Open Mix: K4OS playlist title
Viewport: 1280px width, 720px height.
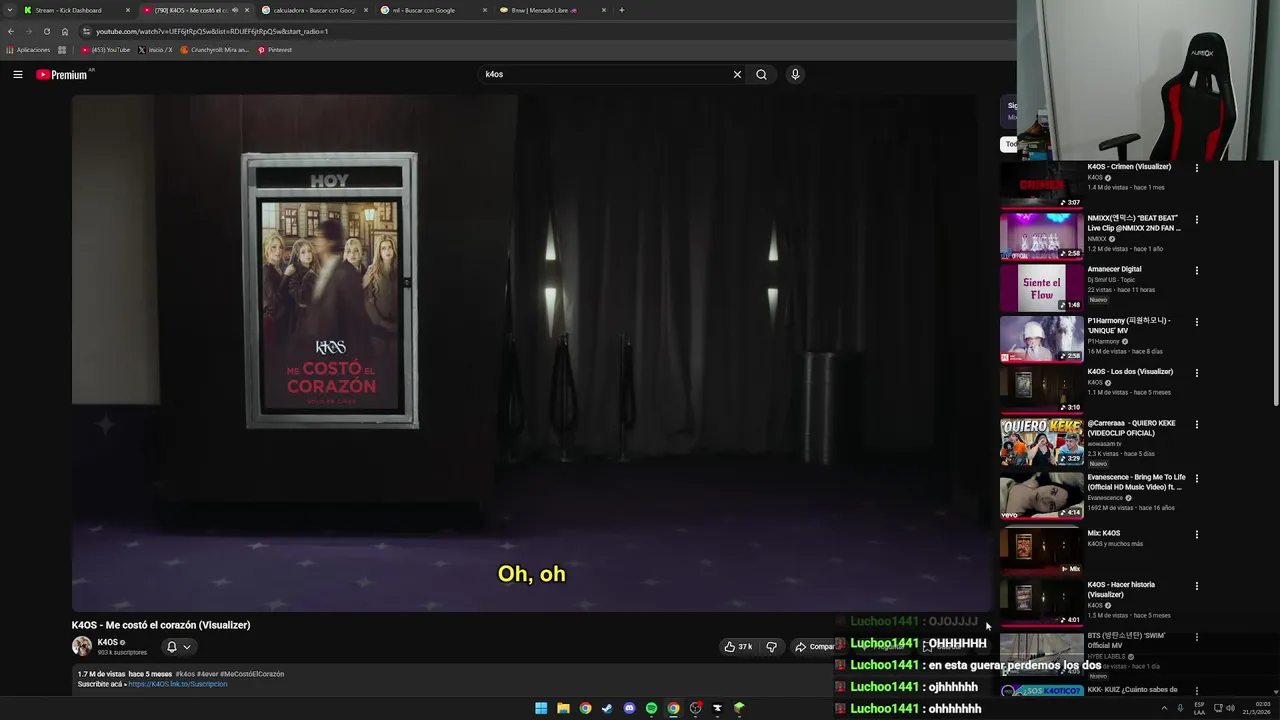tap(1104, 533)
